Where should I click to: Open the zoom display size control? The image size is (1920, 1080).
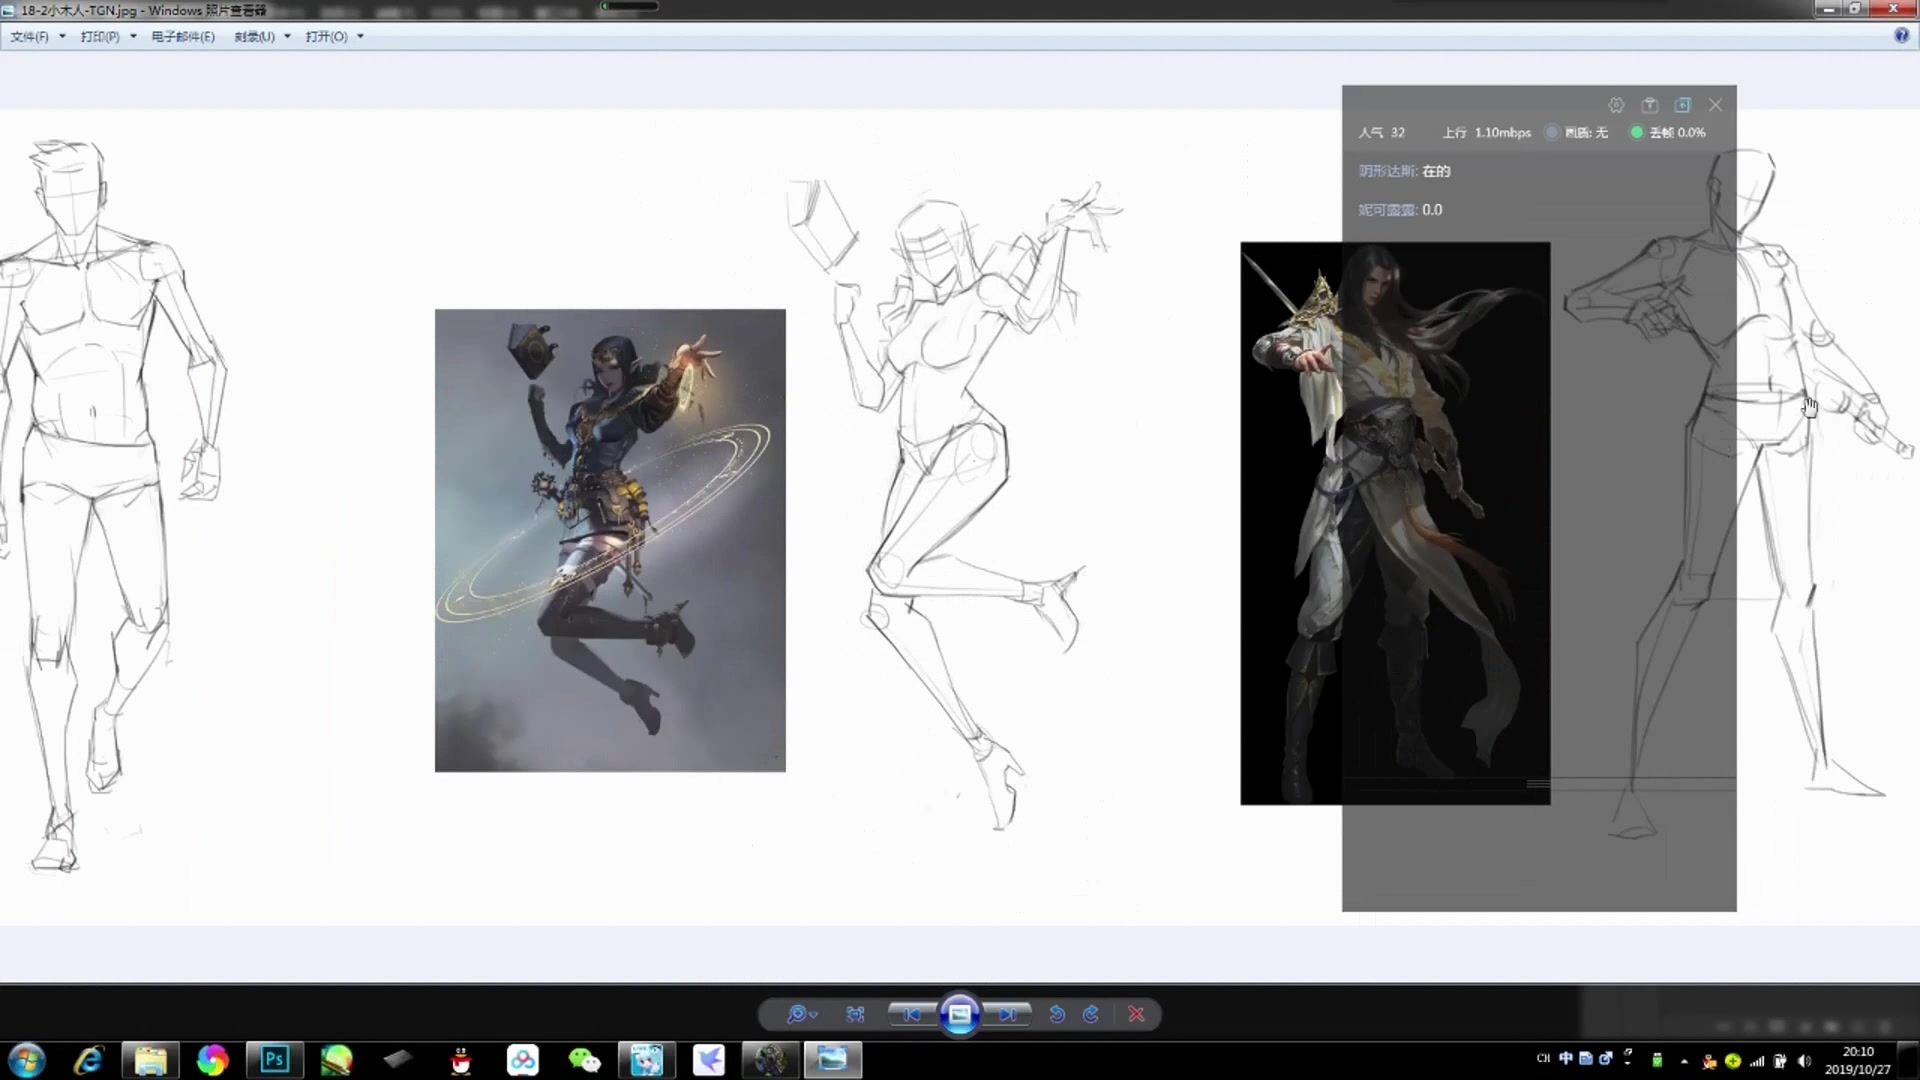pos(801,1014)
